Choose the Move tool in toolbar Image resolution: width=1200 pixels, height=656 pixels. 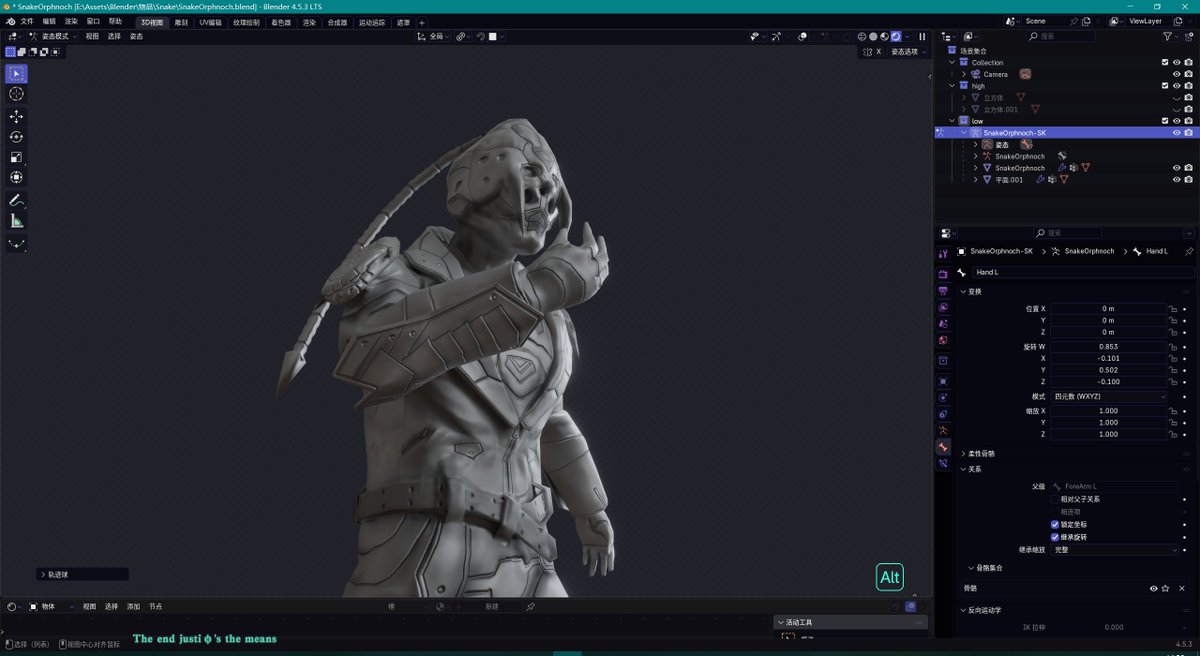pos(16,116)
